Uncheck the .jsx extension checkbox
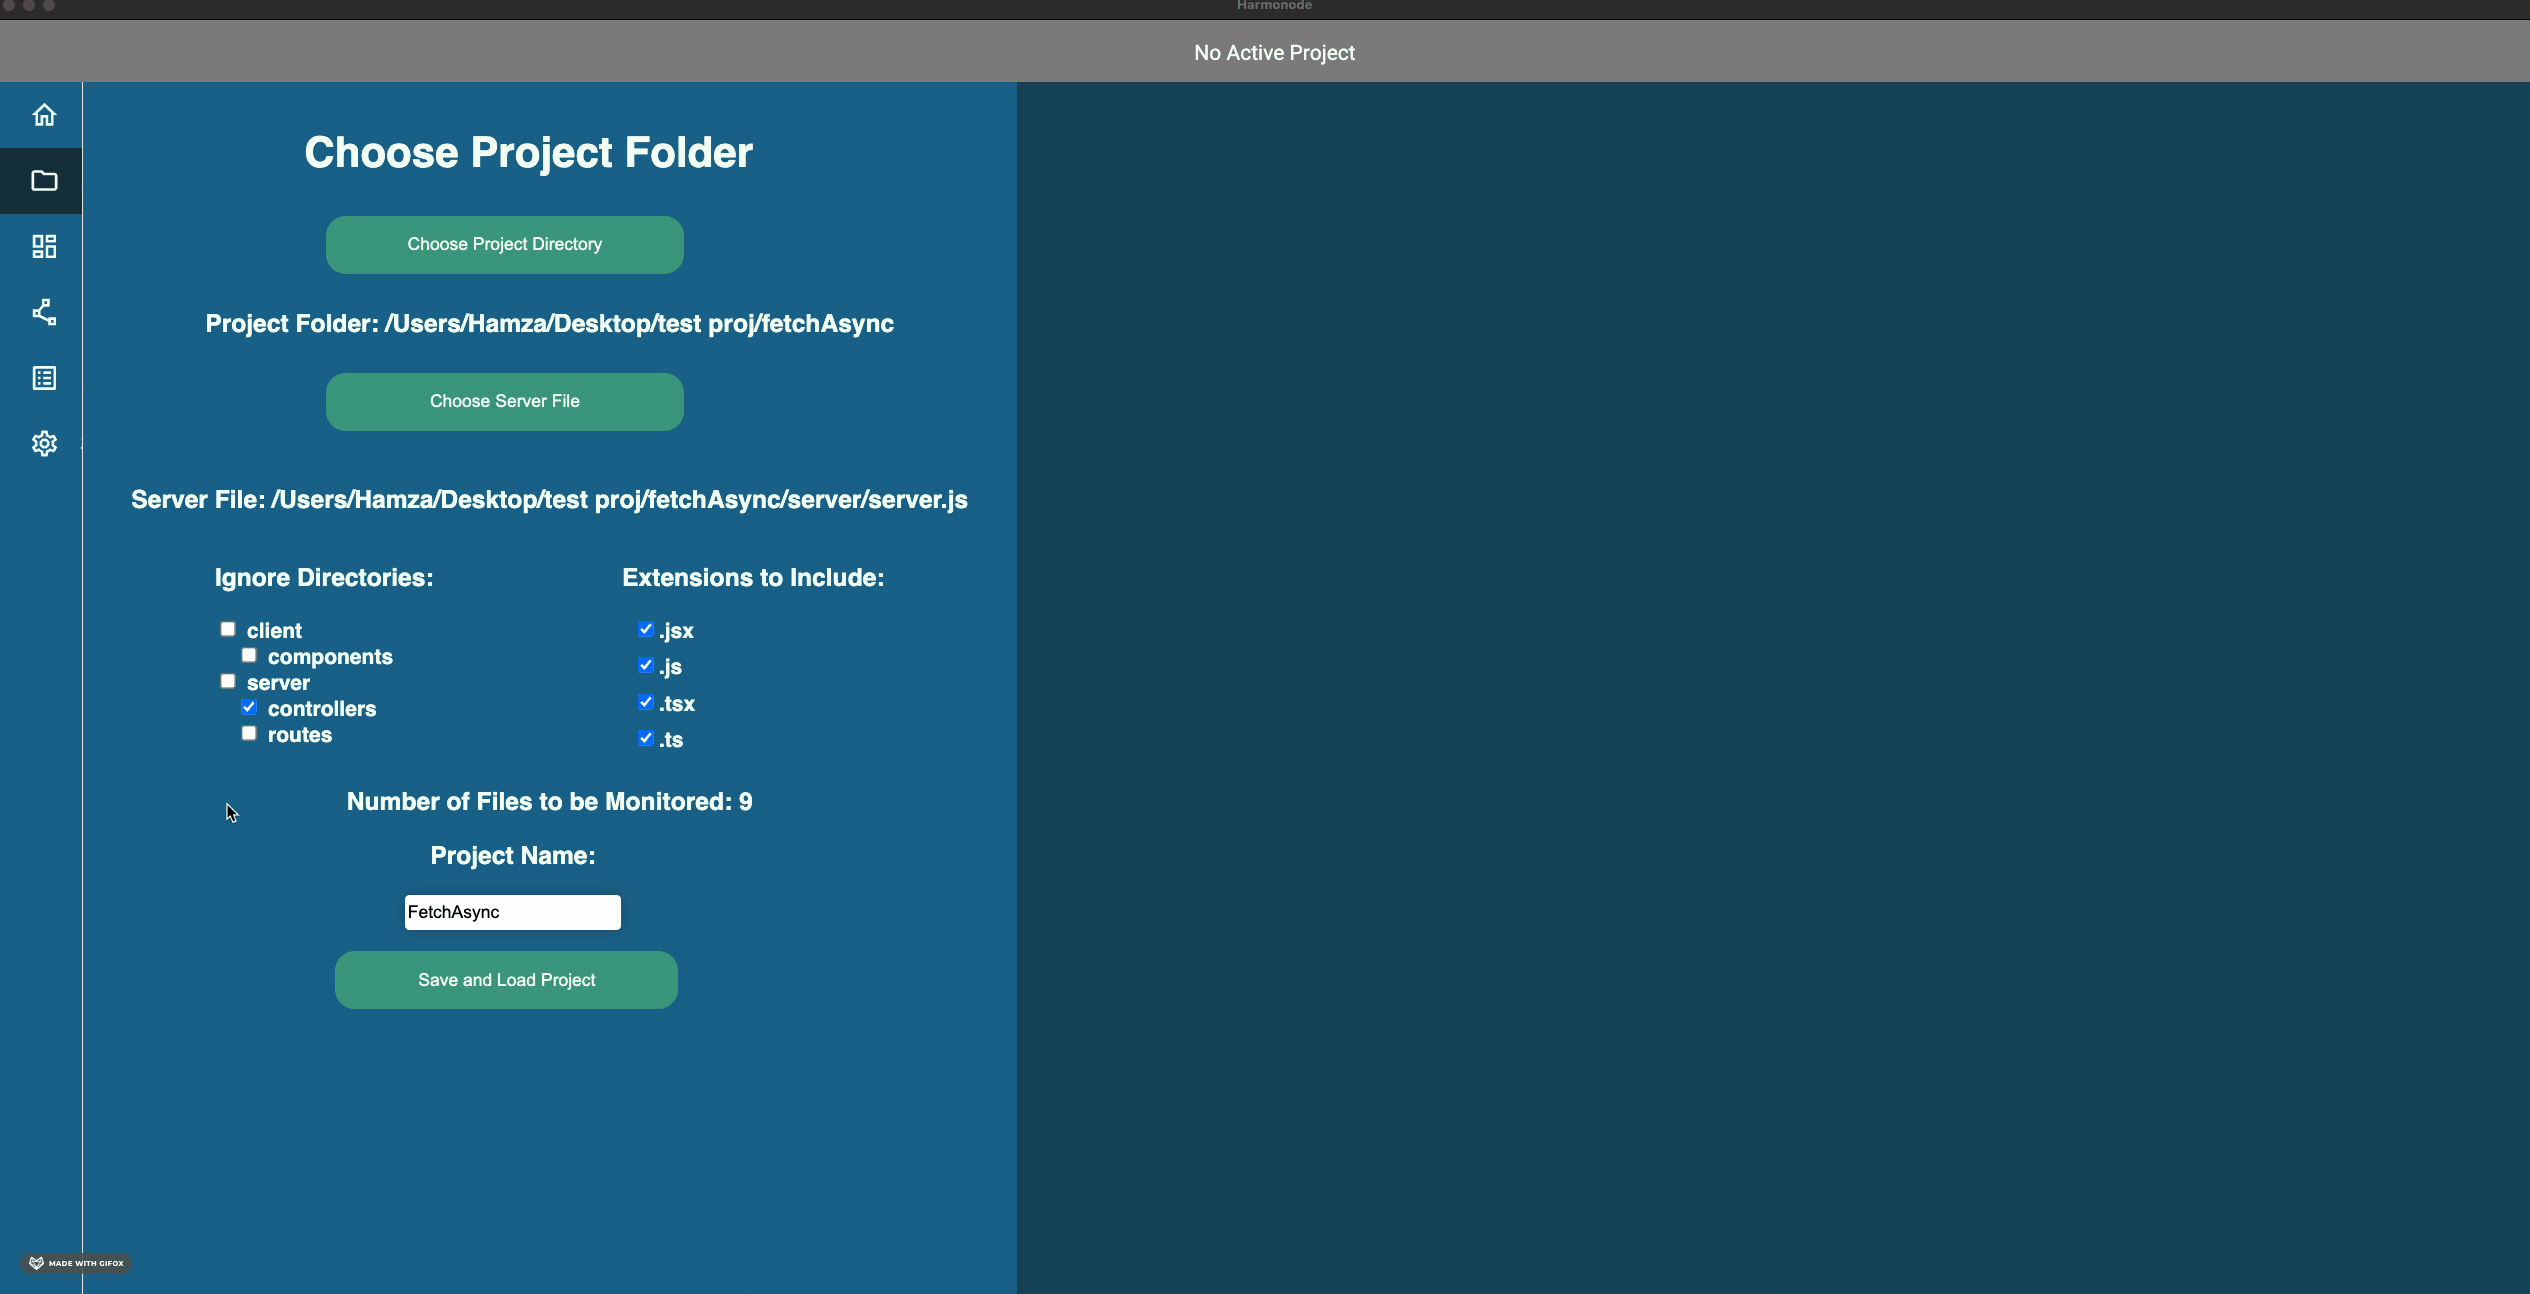This screenshot has width=2530, height=1294. [x=646, y=629]
